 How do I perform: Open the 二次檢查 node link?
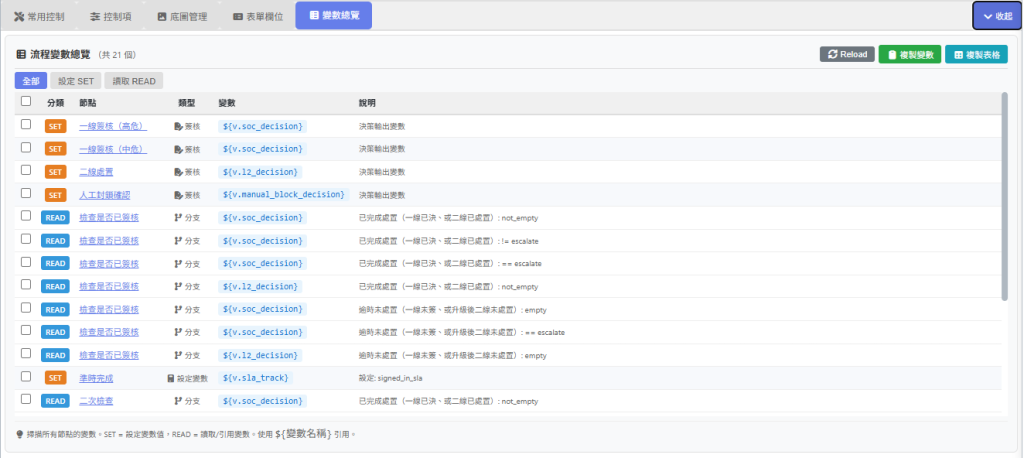(96, 401)
